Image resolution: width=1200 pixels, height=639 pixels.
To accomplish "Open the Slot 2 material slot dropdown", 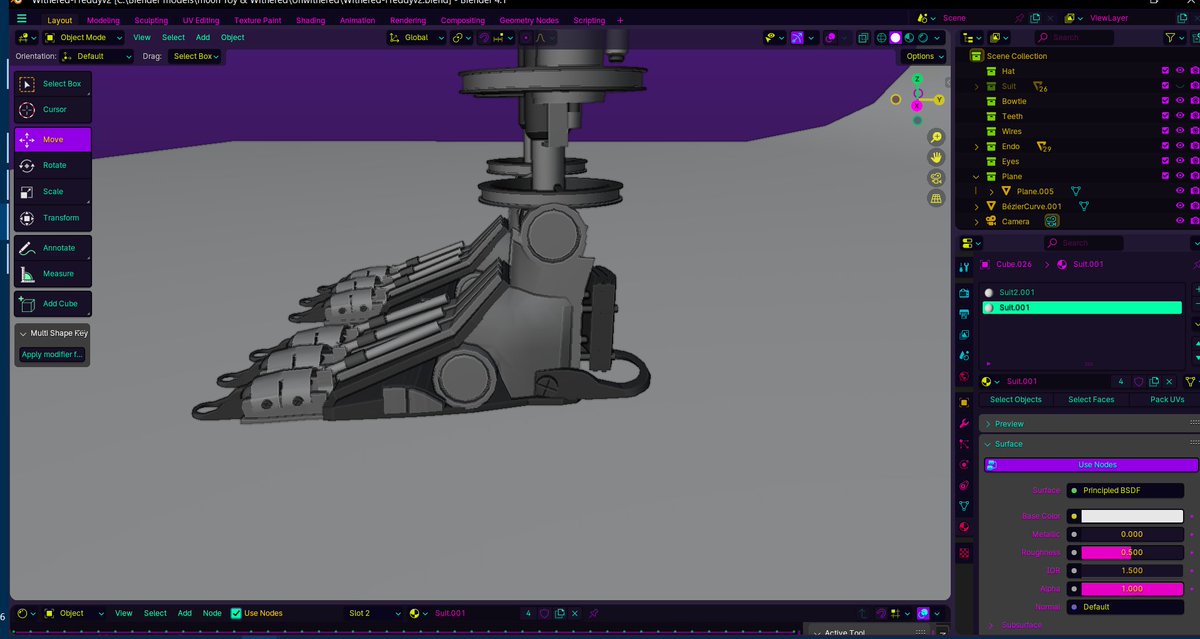I will tap(373, 613).
